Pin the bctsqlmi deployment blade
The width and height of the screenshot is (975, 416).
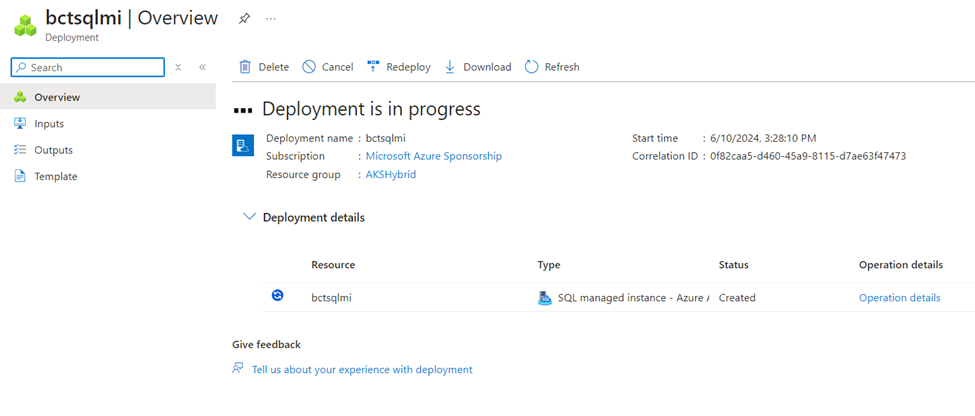pos(244,19)
